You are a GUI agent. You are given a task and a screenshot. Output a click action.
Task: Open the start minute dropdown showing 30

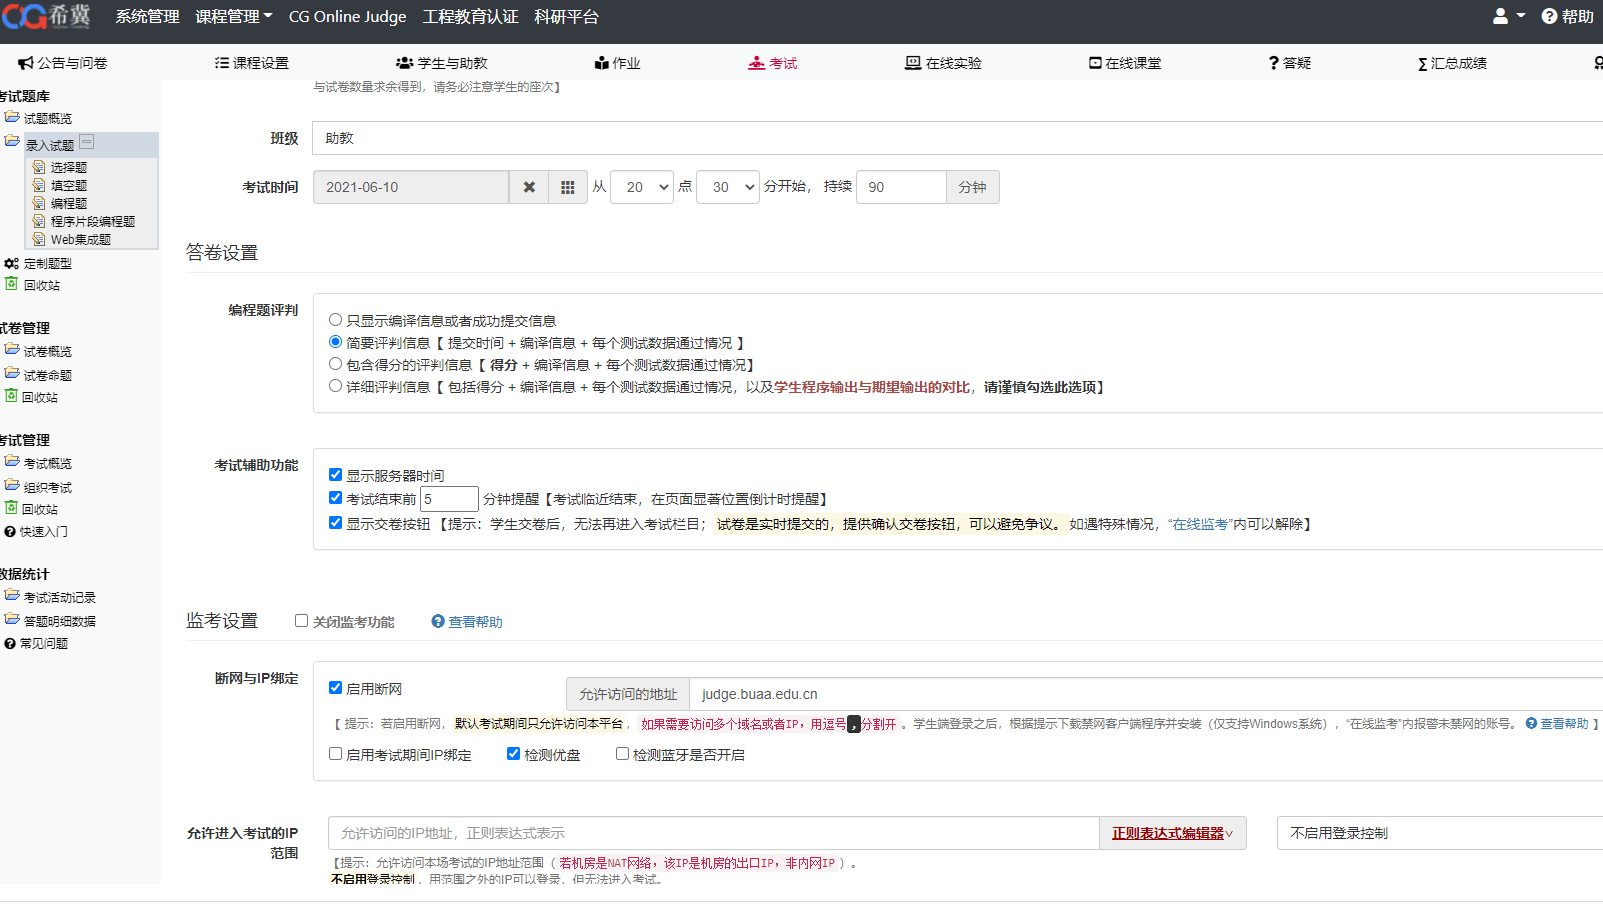click(728, 187)
